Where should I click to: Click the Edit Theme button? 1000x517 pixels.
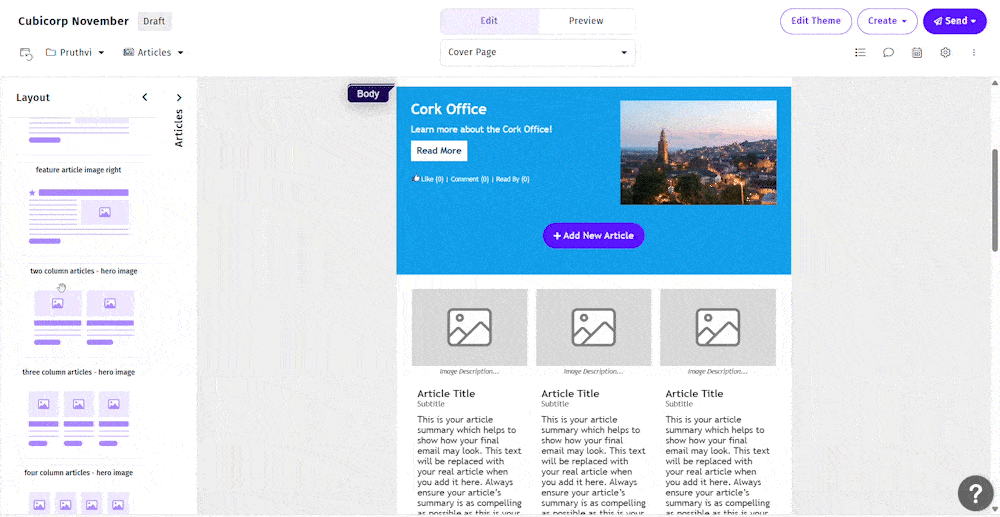pos(815,21)
